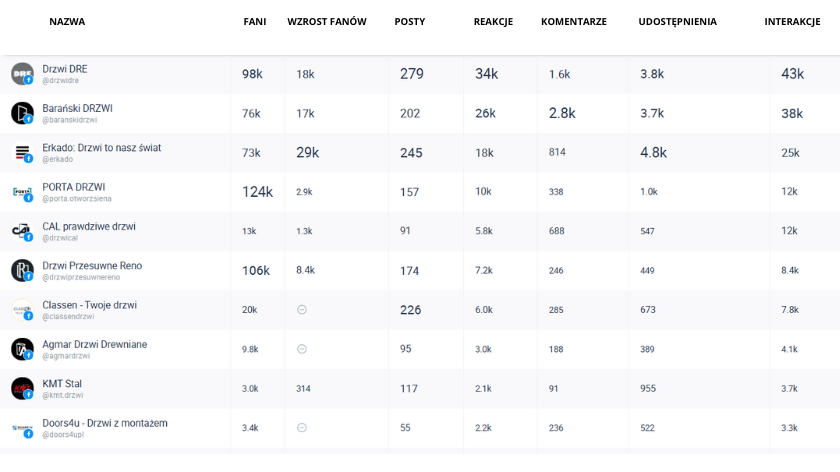Click the CAL prawdziwe drzwi logo

point(22,231)
